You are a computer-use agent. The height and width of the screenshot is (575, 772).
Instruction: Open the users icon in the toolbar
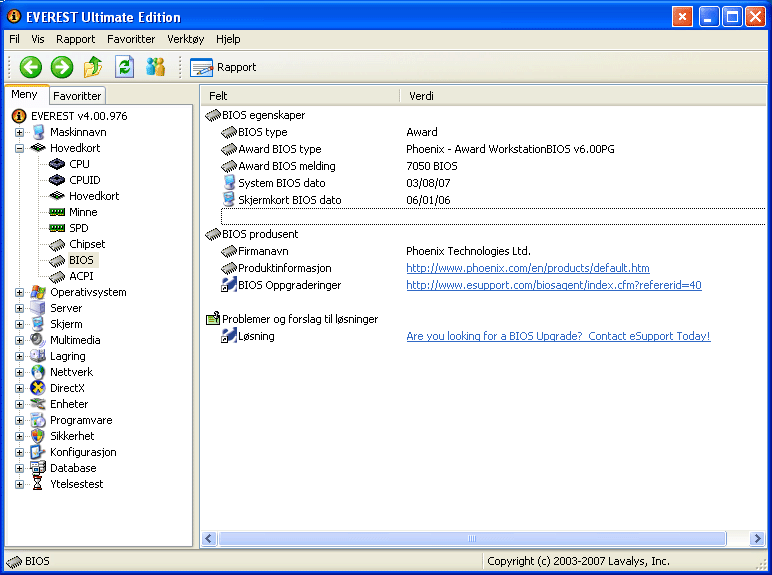156,67
